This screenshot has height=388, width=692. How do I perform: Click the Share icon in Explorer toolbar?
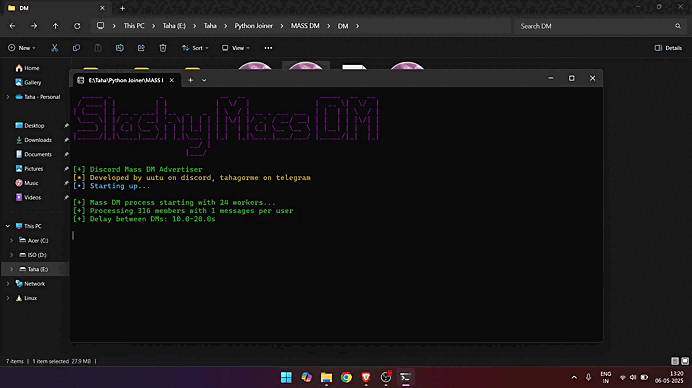click(x=141, y=48)
